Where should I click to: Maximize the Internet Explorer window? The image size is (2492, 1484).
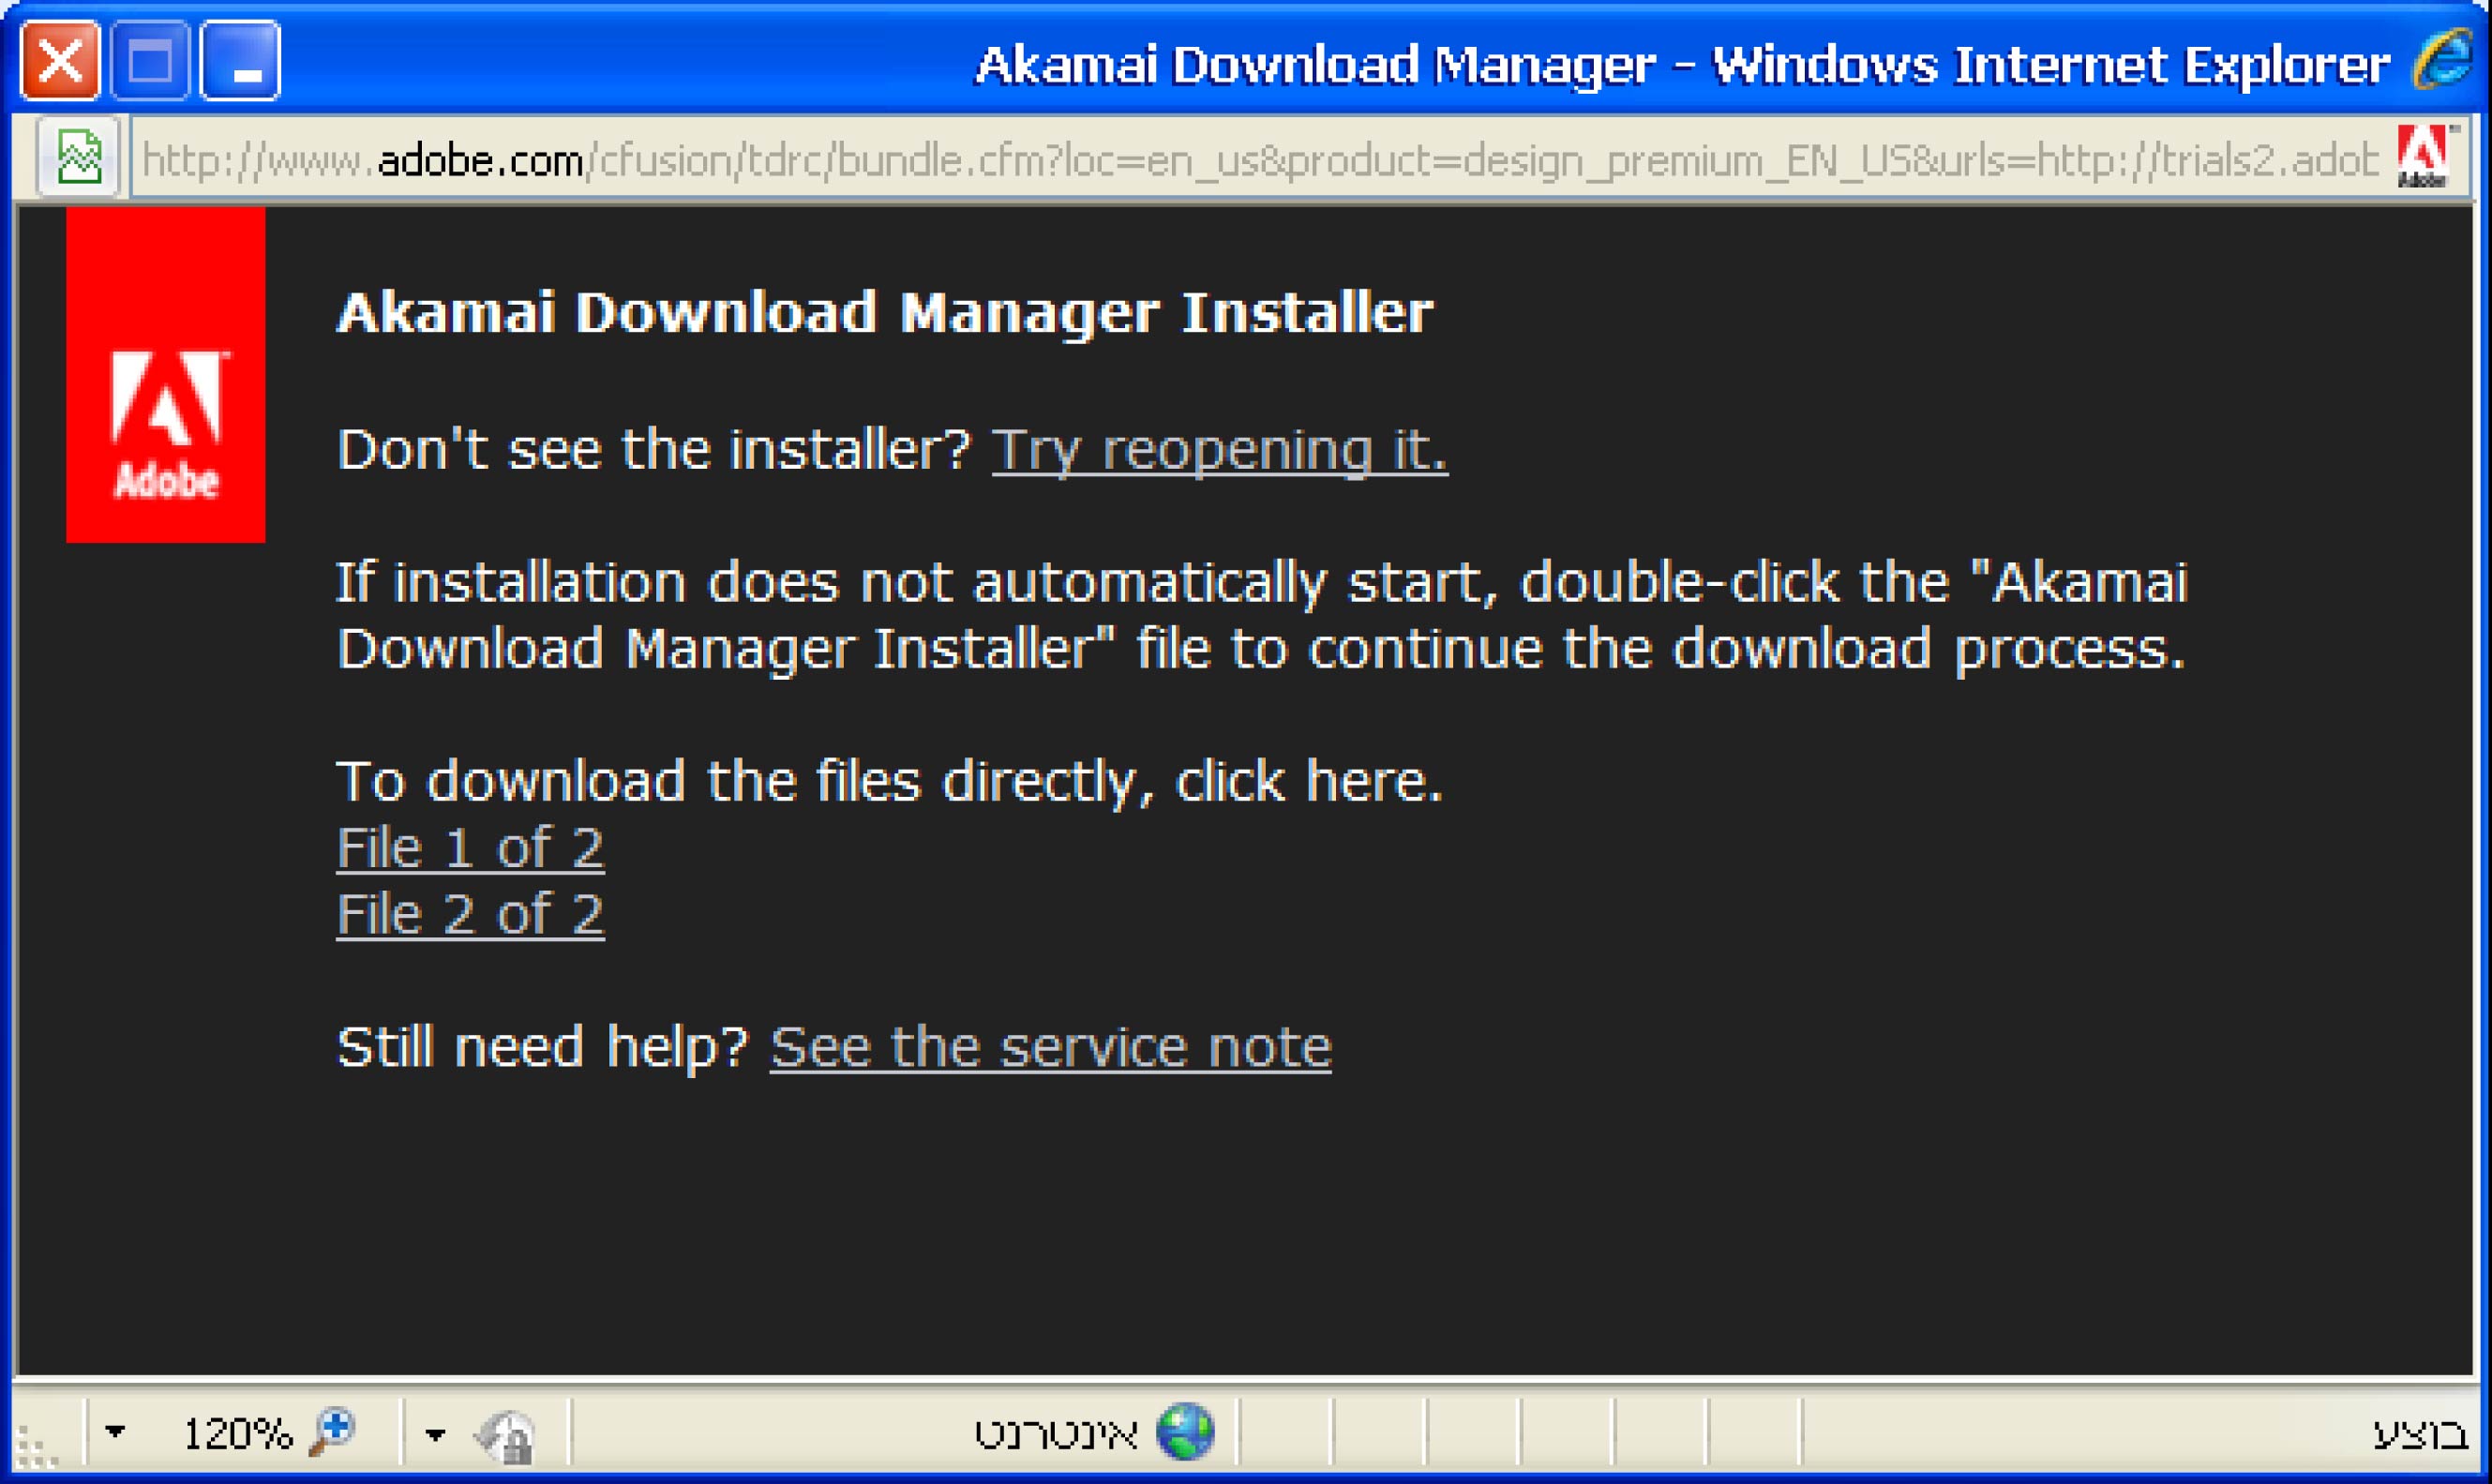(x=150, y=61)
